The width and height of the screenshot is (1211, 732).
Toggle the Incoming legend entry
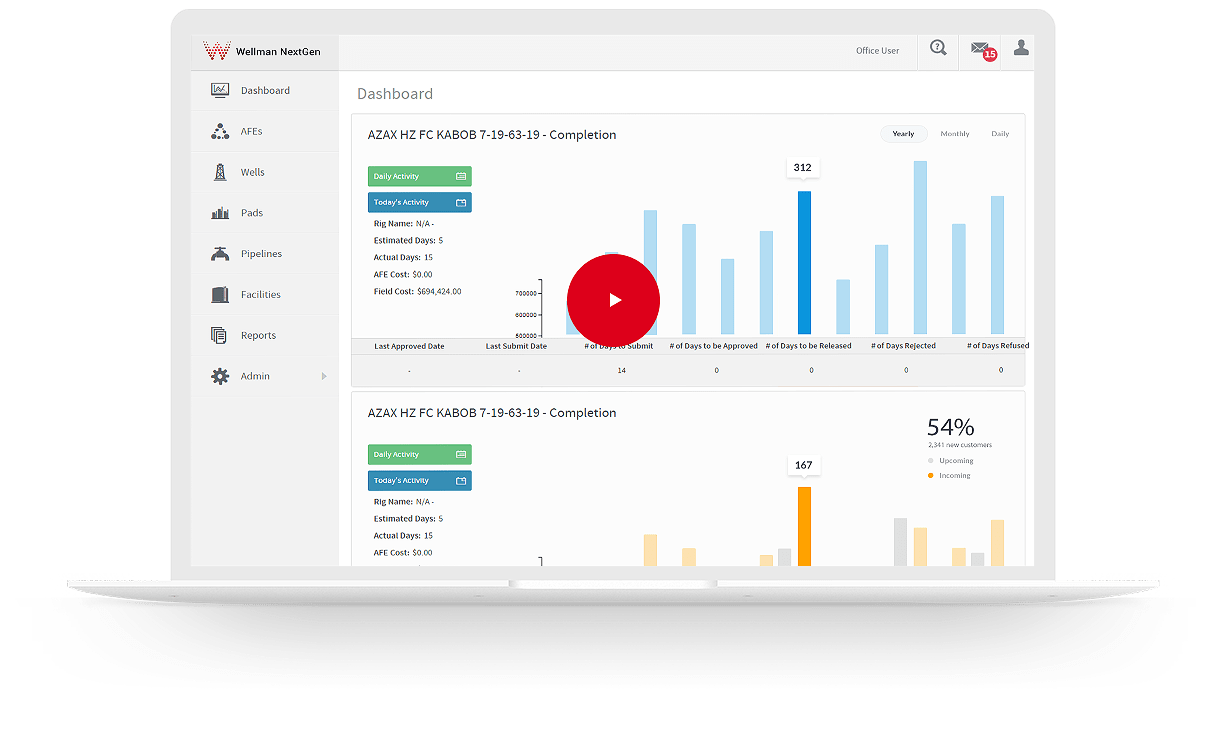[x=950, y=475]
